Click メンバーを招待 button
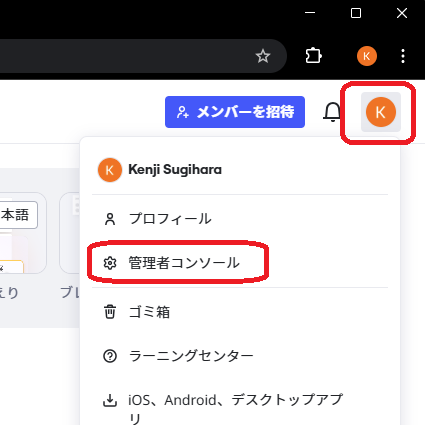Screen dimensions: 425x425 point(235,112)
